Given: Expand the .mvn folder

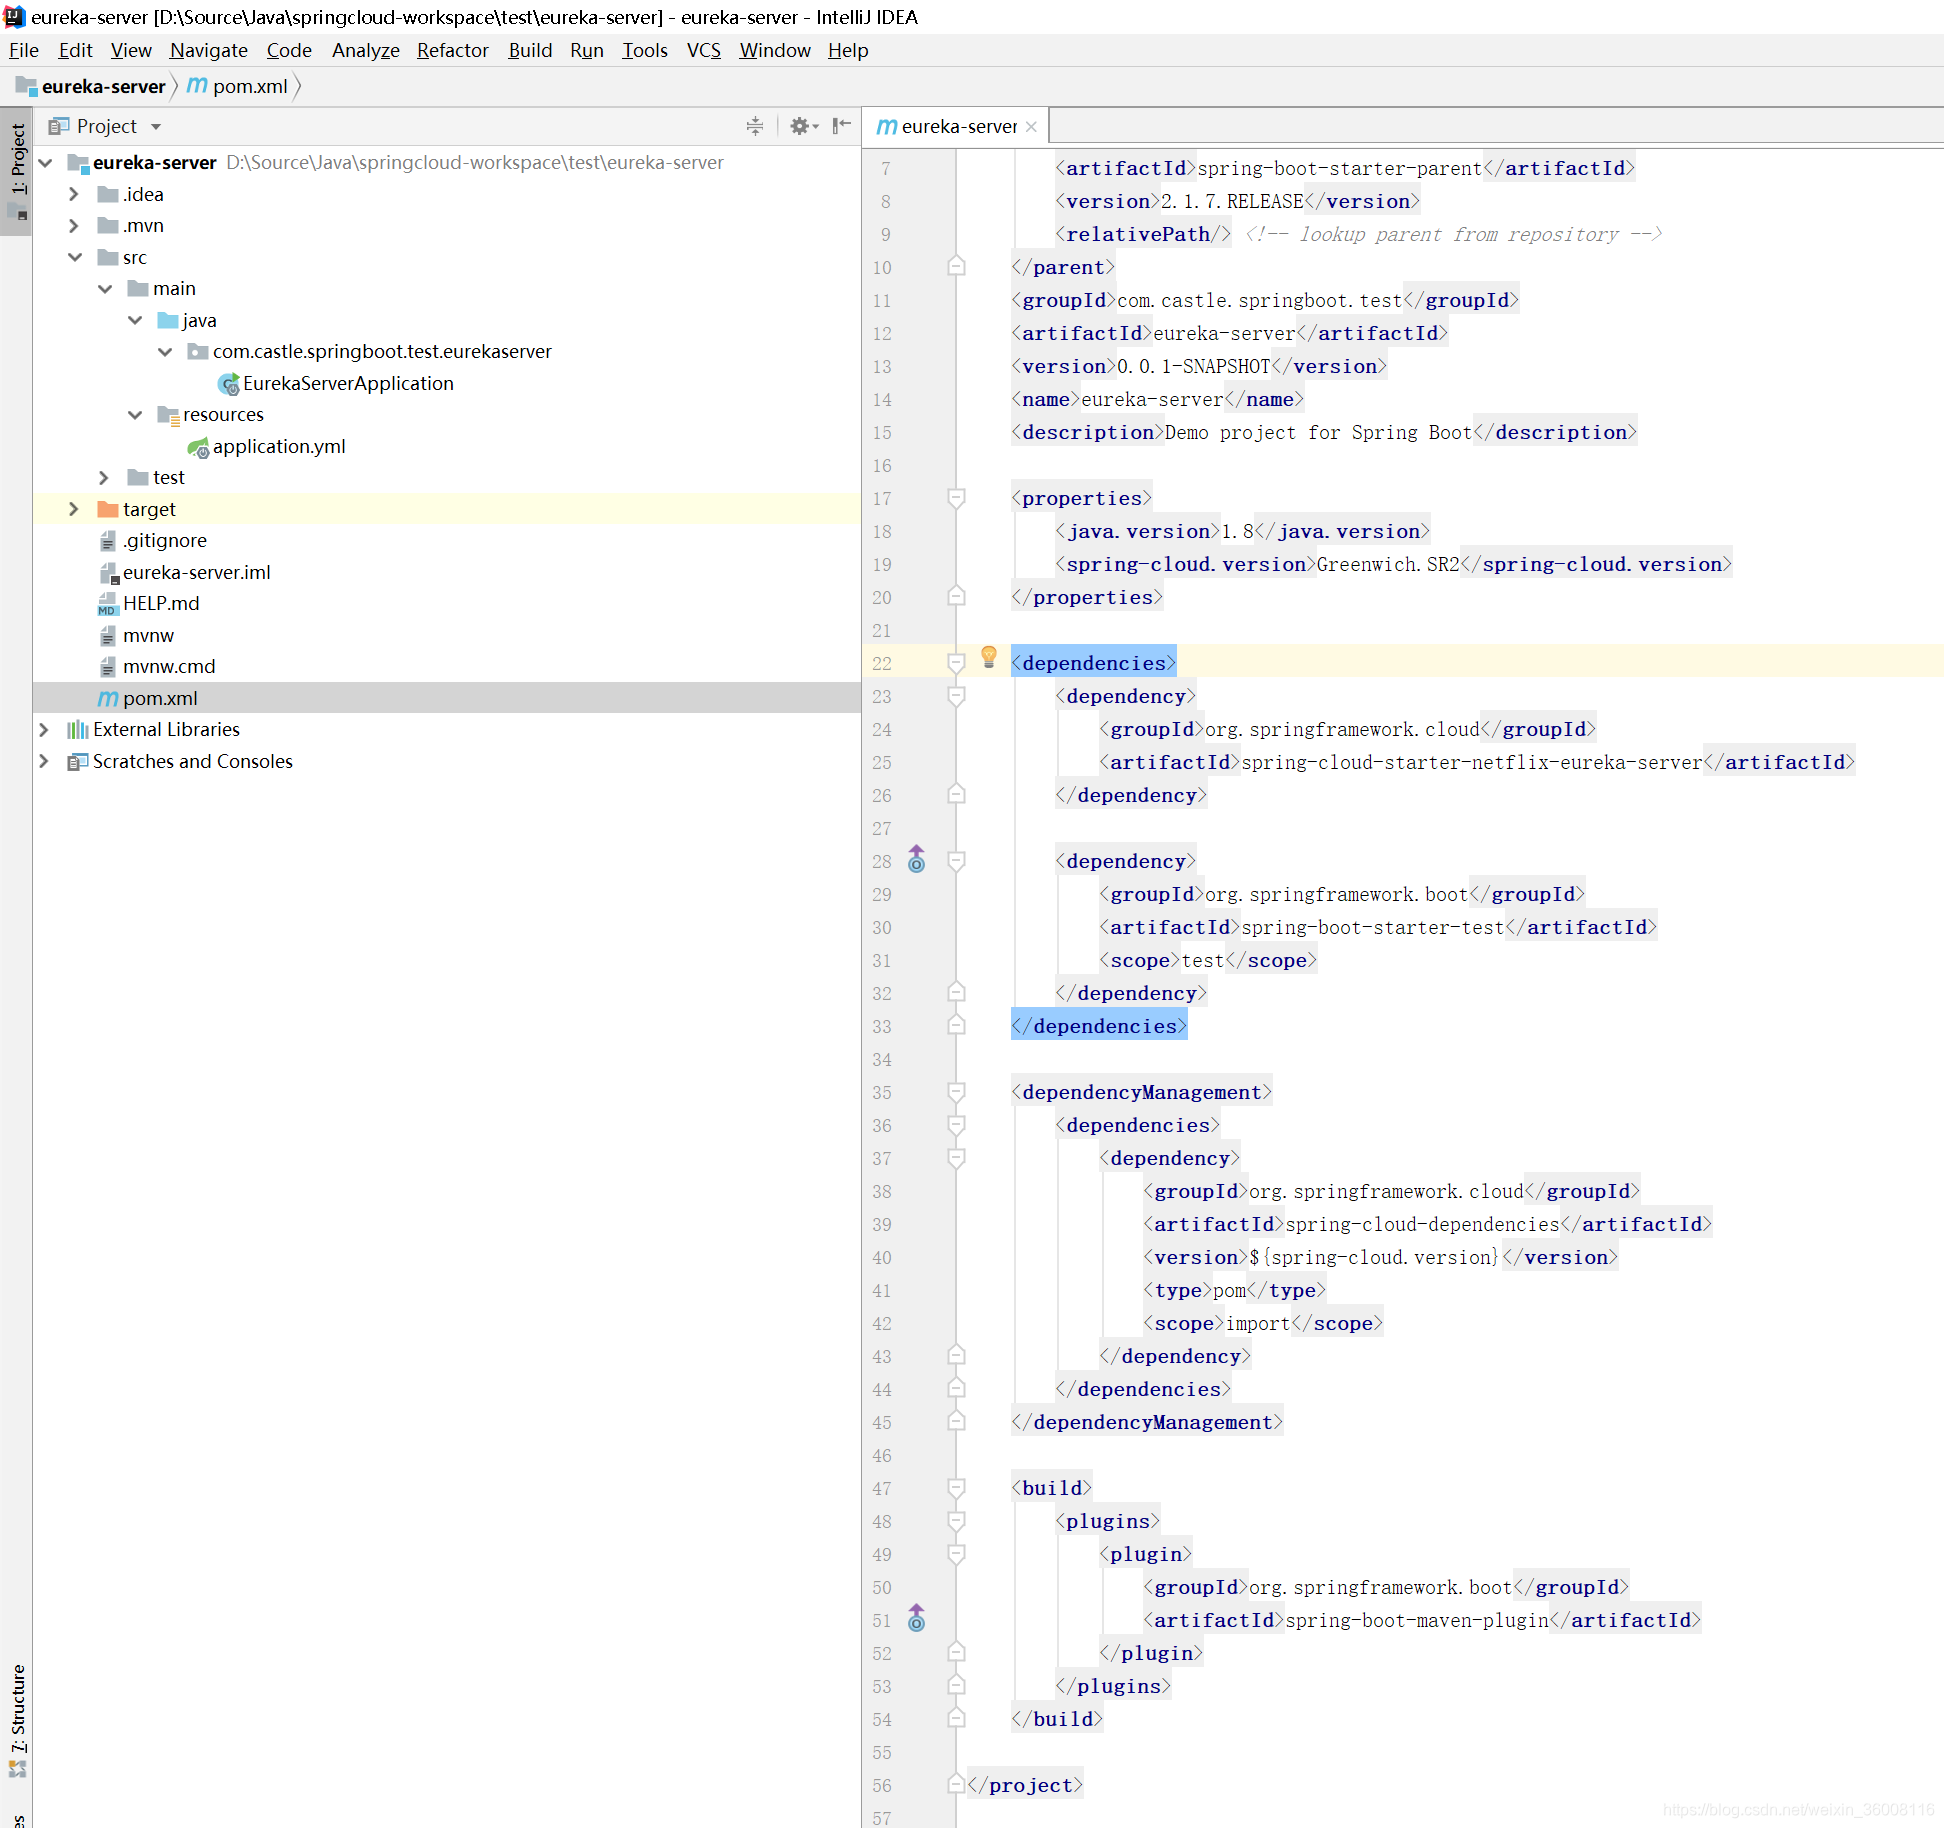Looking at the screenshot, I should (x=74, y=226).
